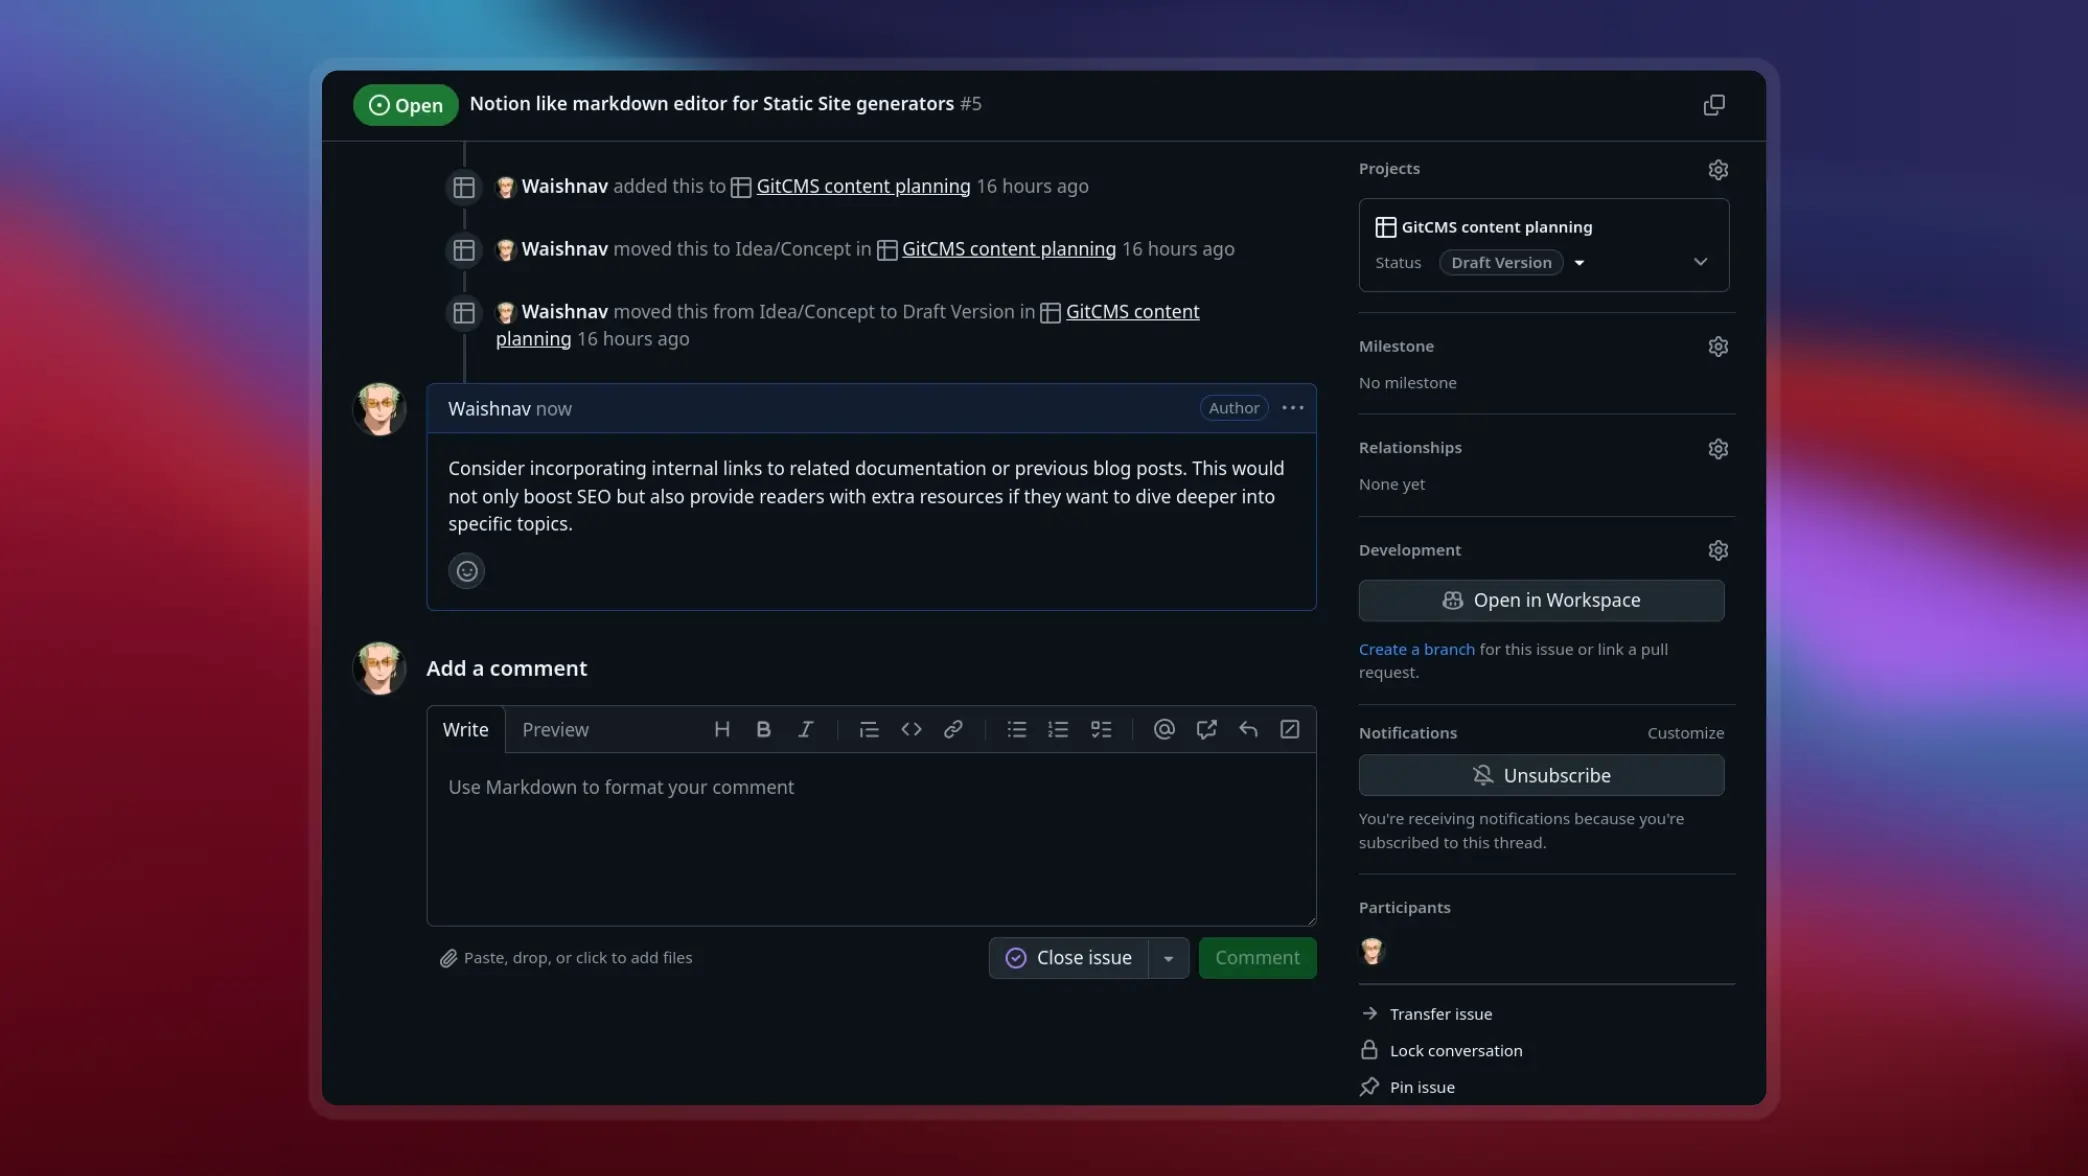The width and height of the screenshot is (2088, 1176).
Task: Click Unsubscribe to stop thread notifications
Action: pos(1541,775)
